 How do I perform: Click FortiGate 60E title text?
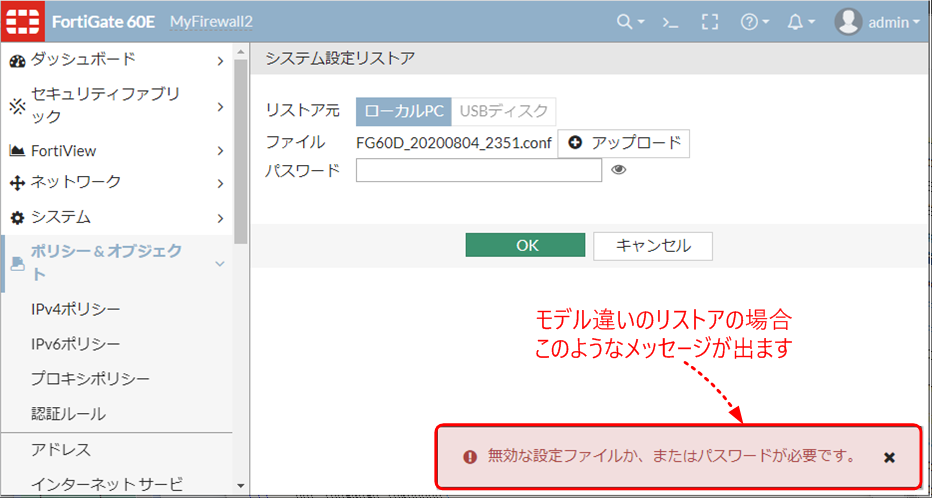(103, 23)
